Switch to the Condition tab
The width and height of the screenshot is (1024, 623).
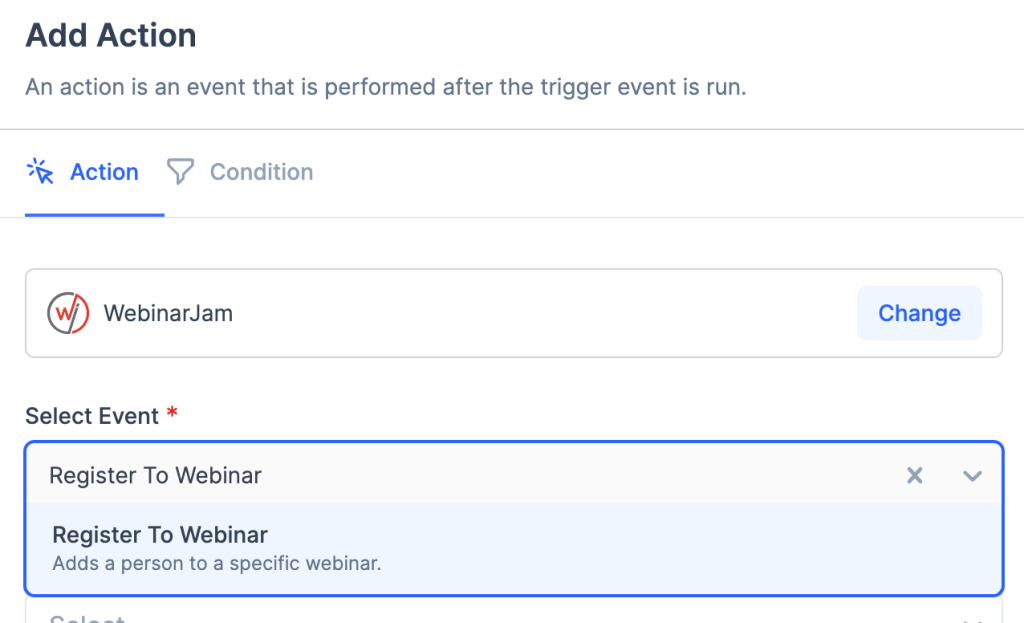(x=260, y=172)
